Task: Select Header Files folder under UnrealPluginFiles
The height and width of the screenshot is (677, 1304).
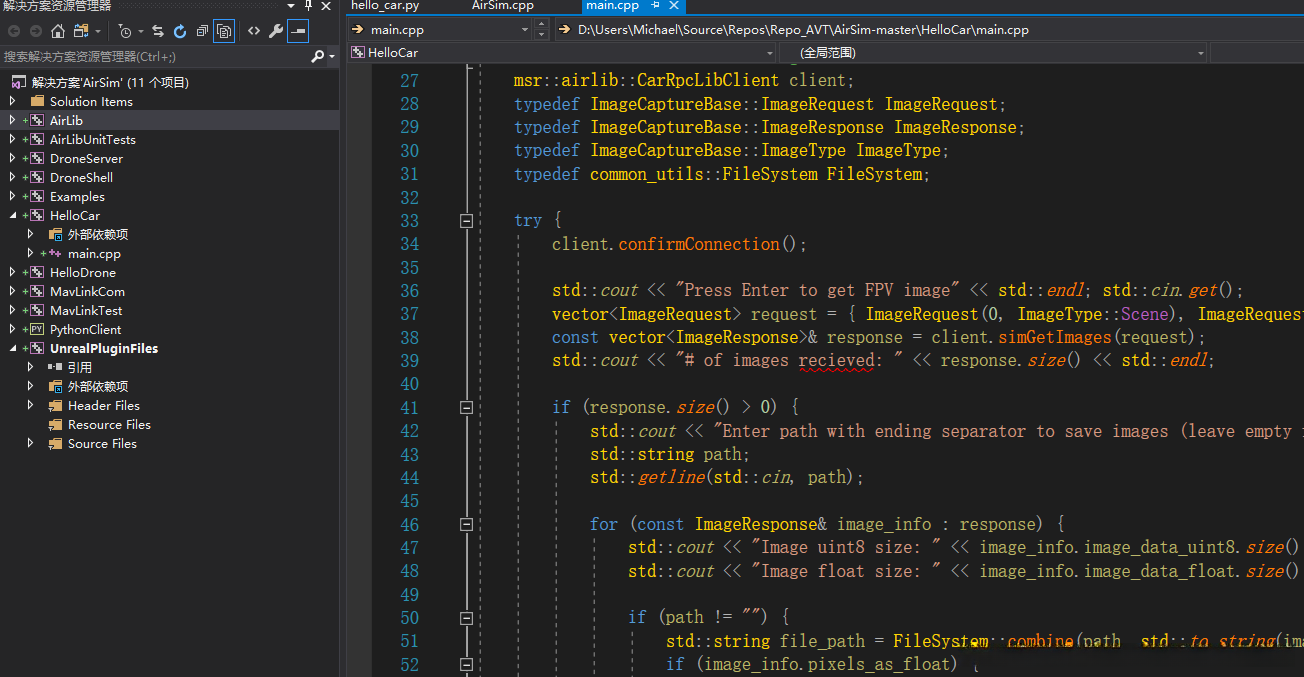Action: [103, 405]
